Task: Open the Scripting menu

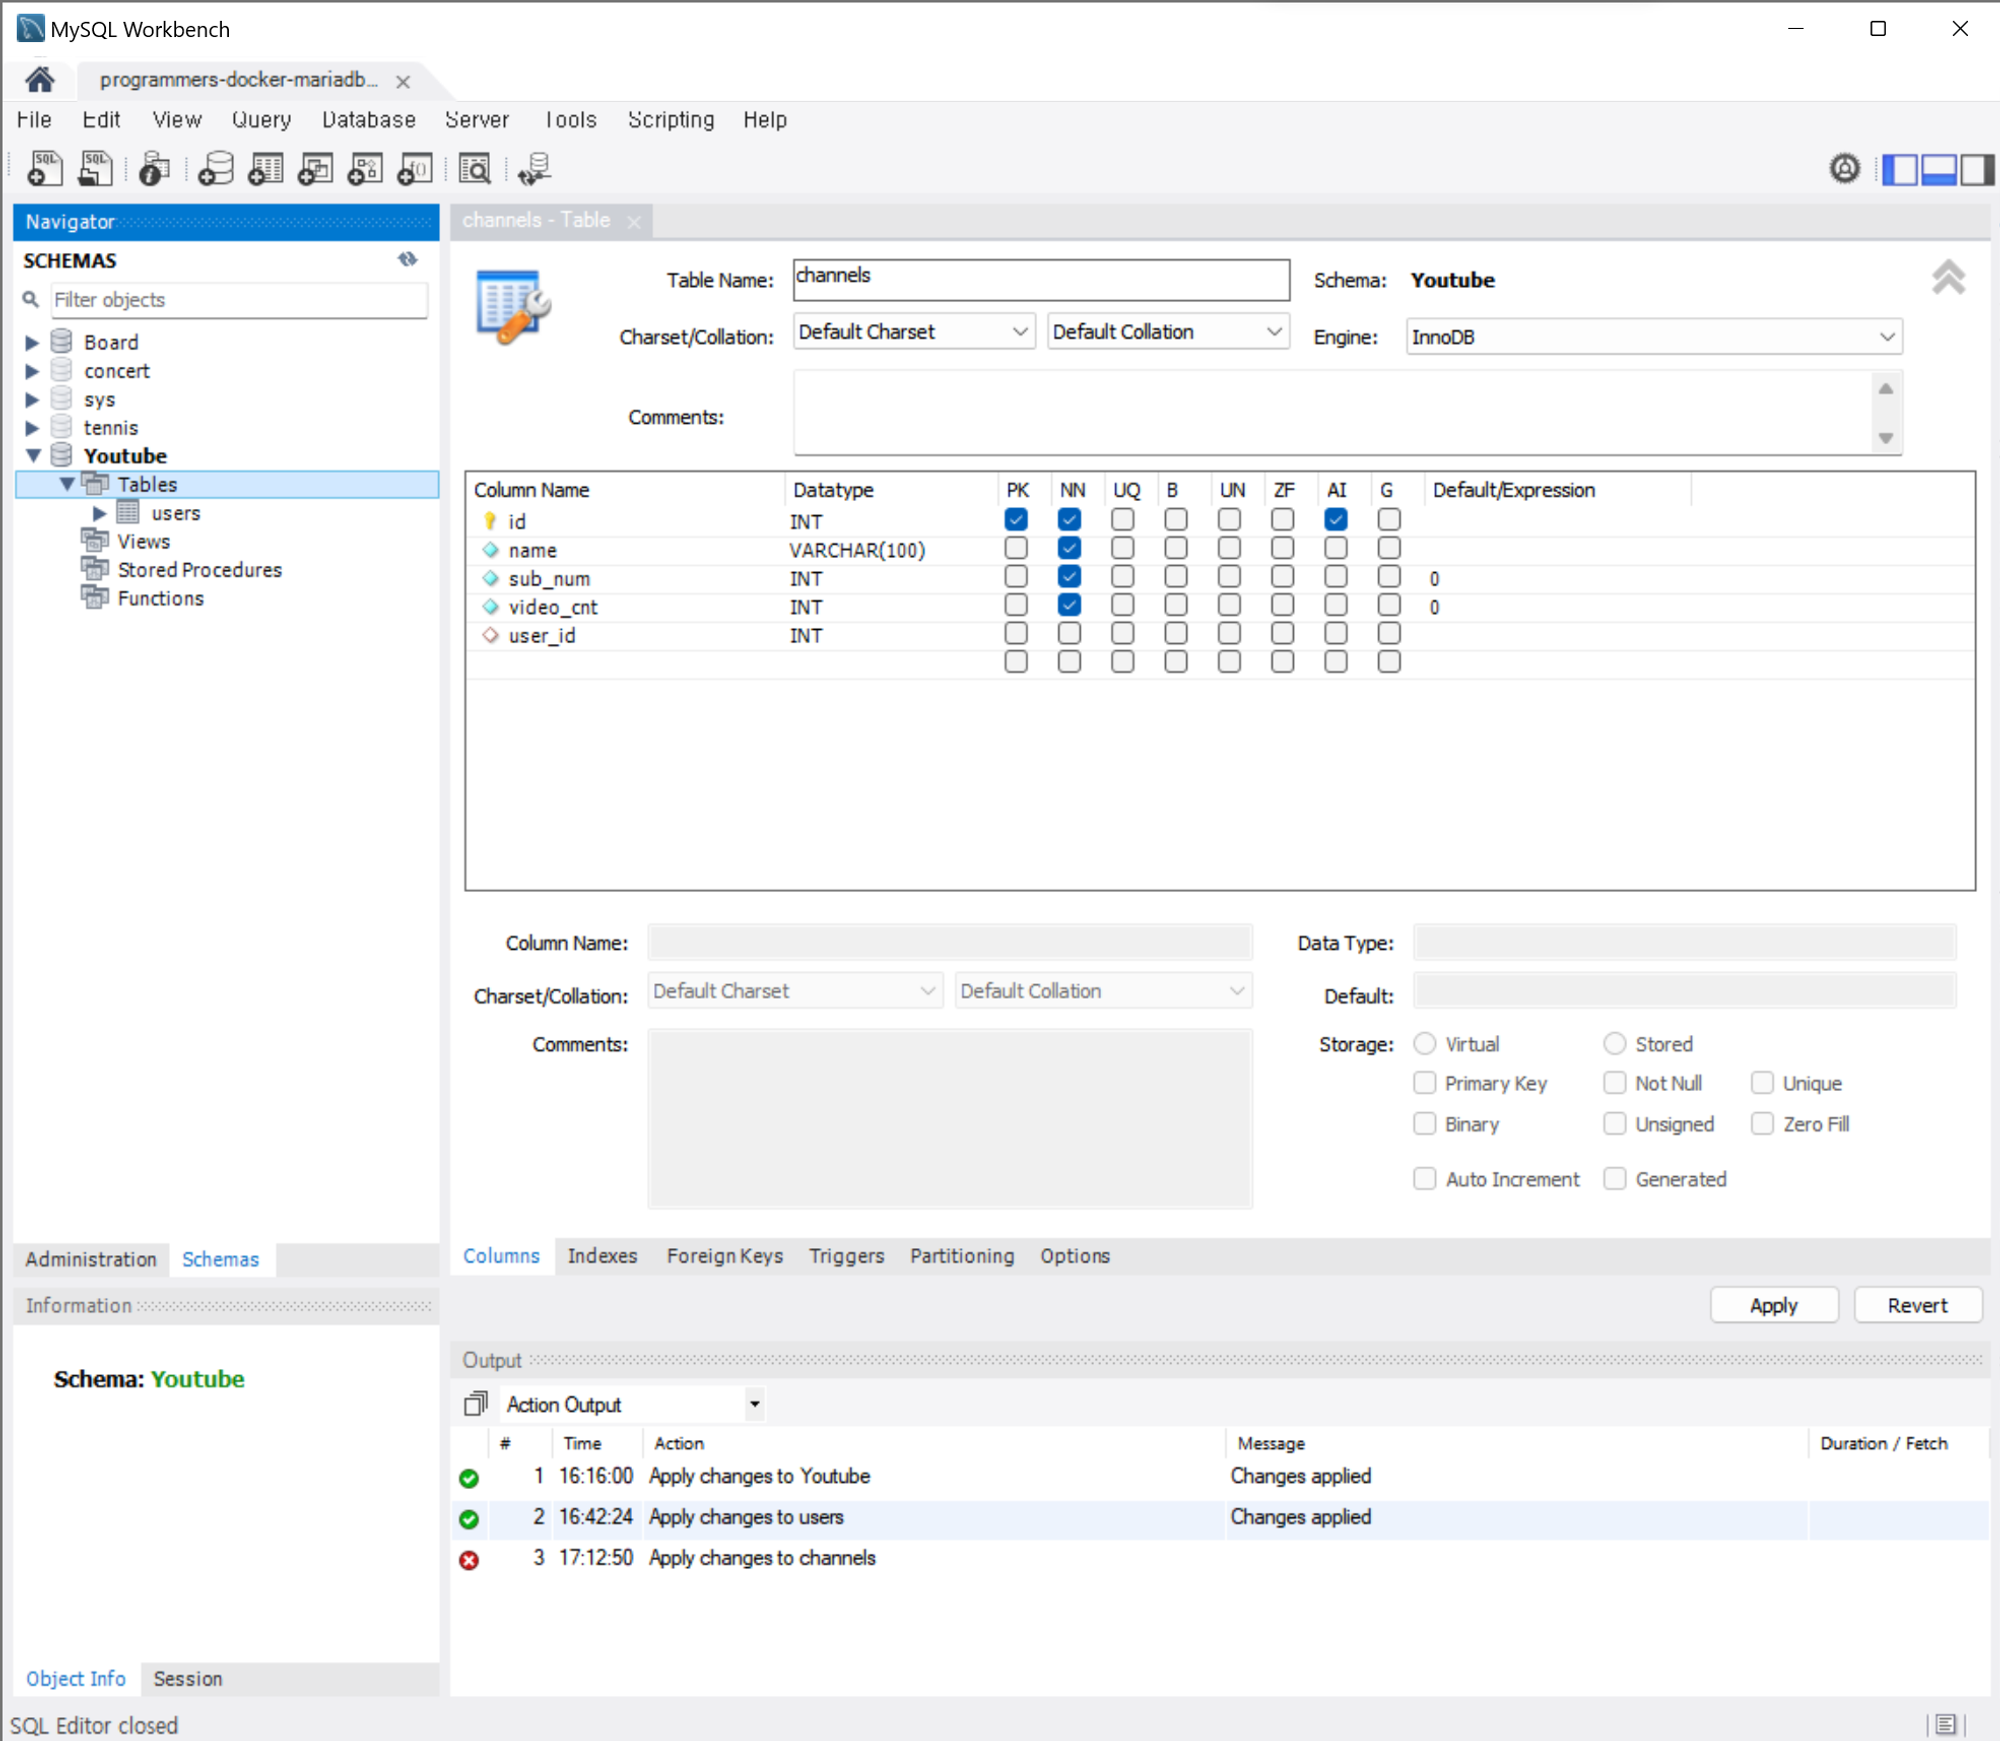Action: pyautogui.click(x=671, y=120)
